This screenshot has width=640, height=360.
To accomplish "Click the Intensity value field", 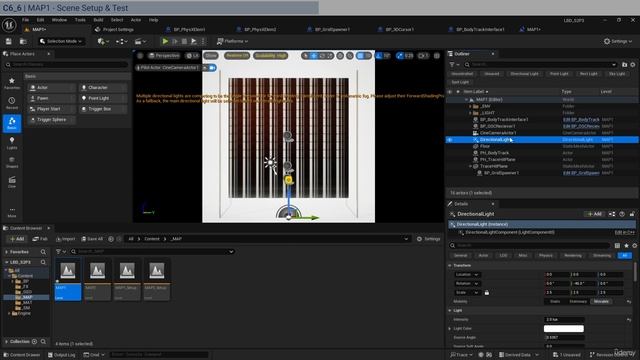I will coord(564,320).
